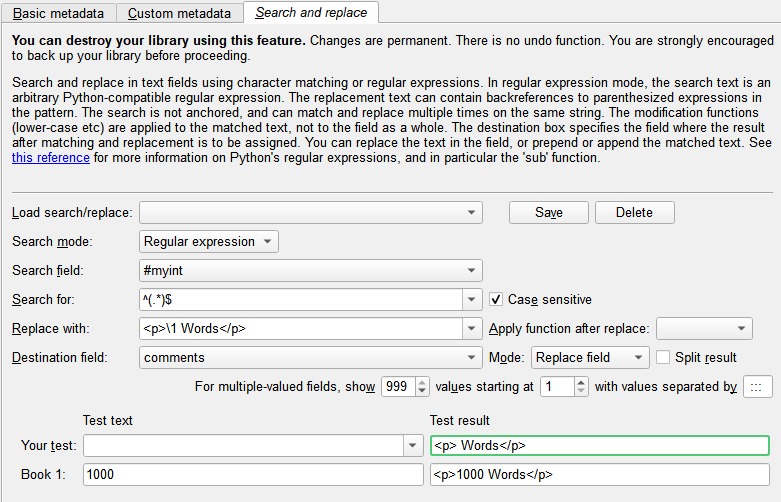
Task: Click the Replace with text field
Action: click(x=301, y=328)
